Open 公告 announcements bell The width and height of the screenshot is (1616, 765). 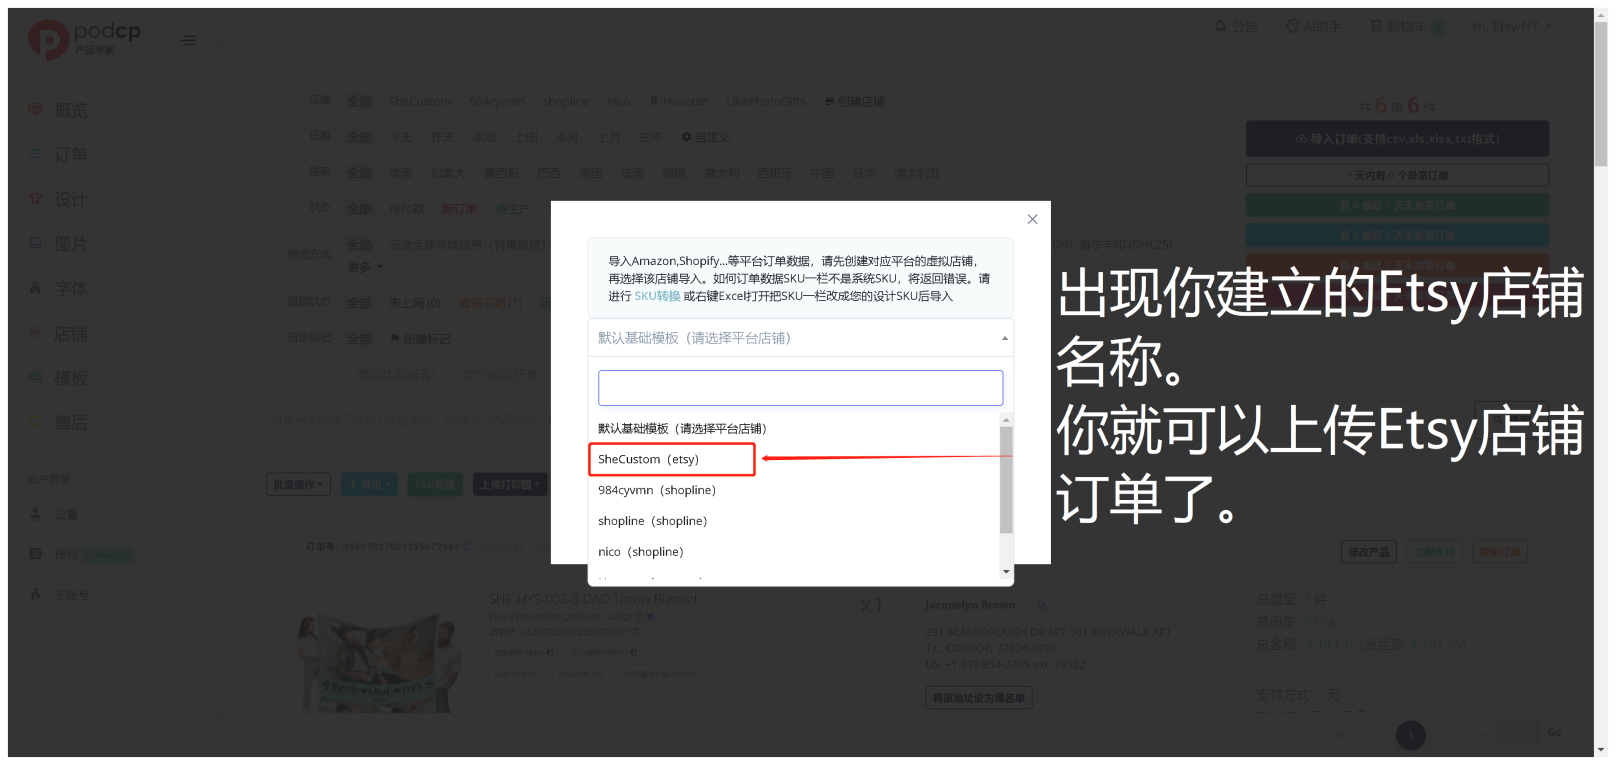[1236, 26]
